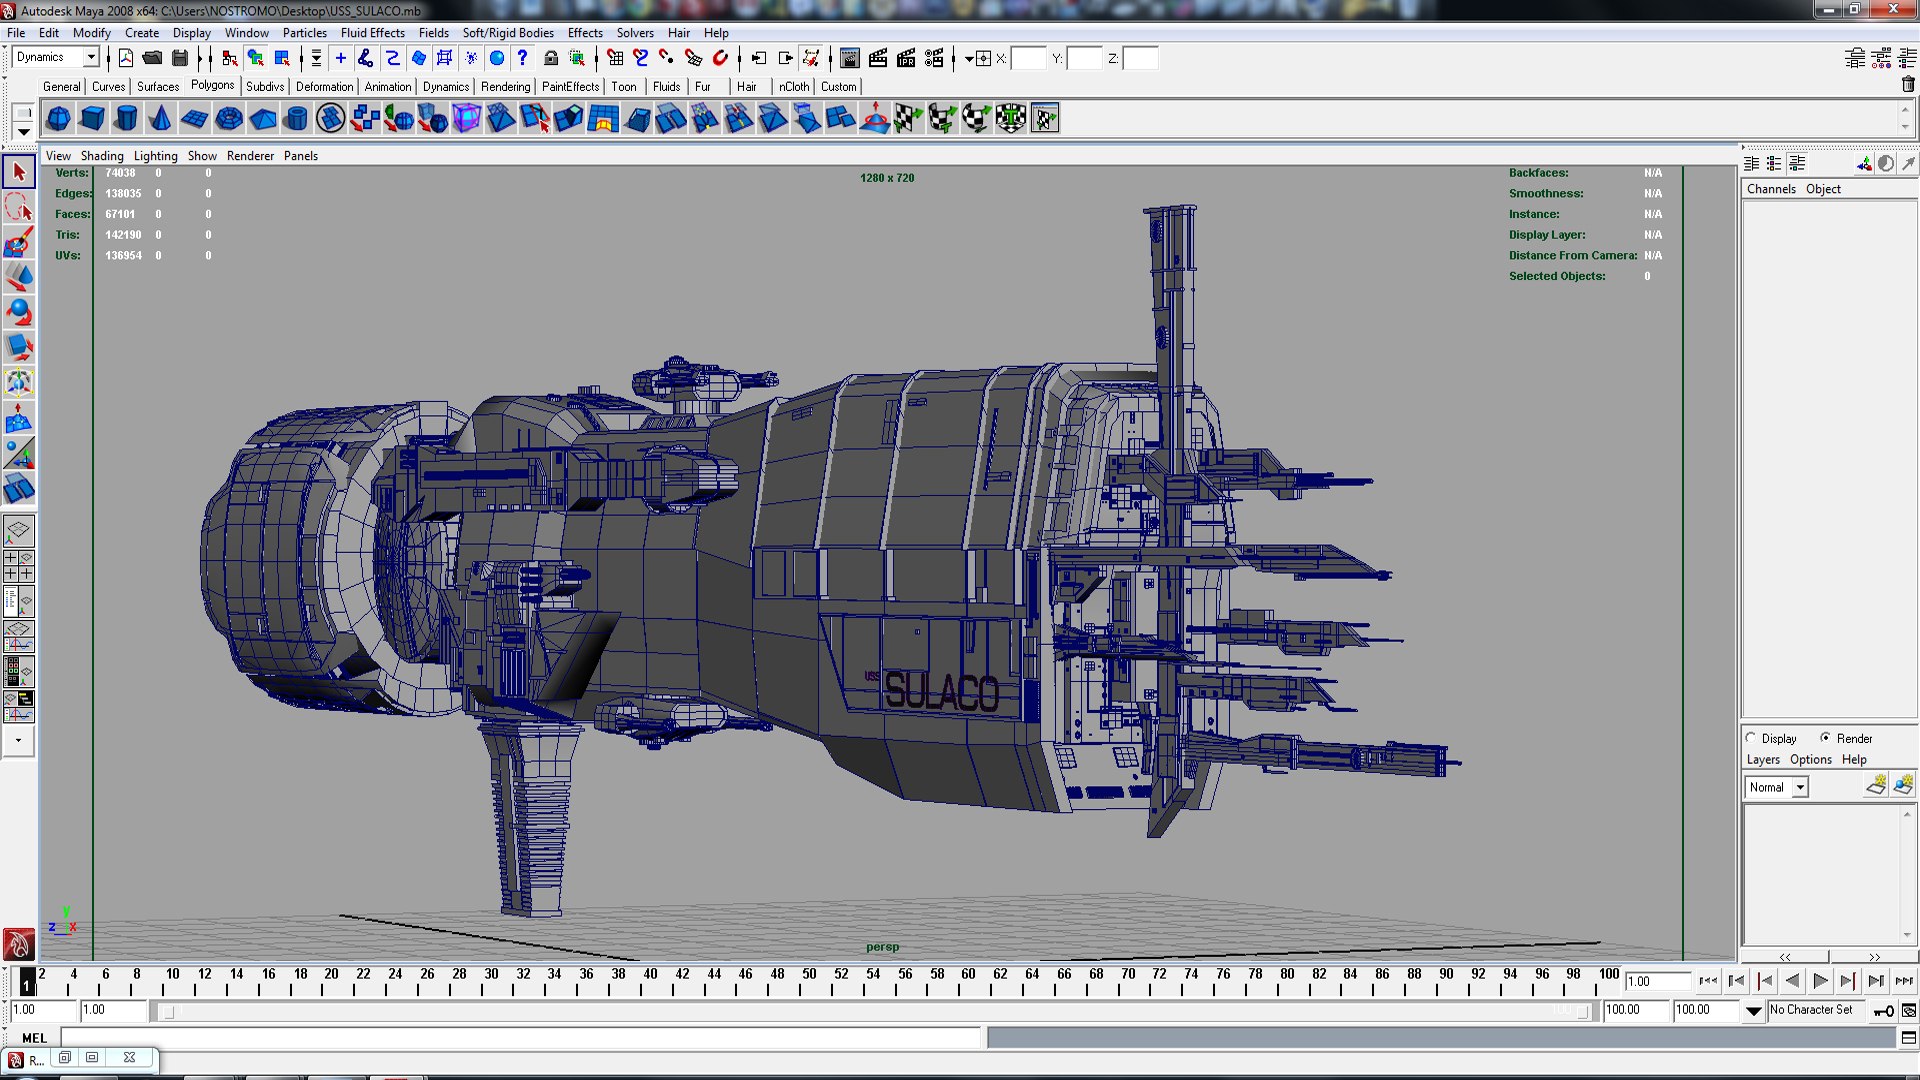Open Render Settings icon
Viewport: 1920px width, 1080px height.
pyautogui.click(x=934, y=58)
